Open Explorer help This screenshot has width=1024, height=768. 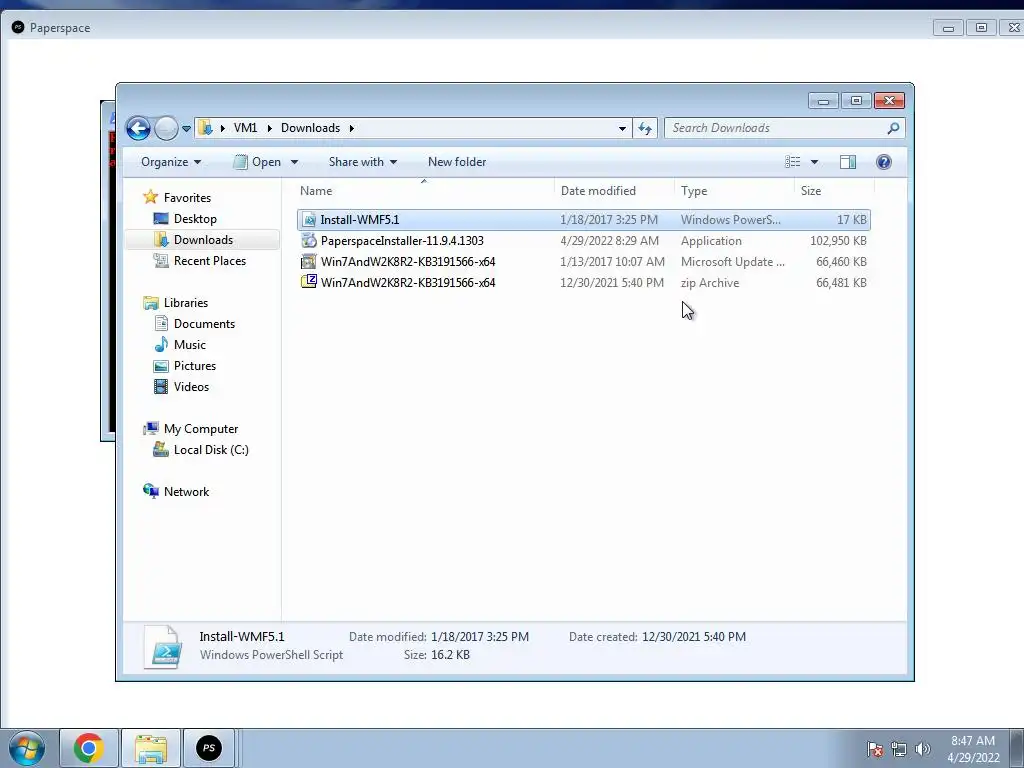[884, 162]
